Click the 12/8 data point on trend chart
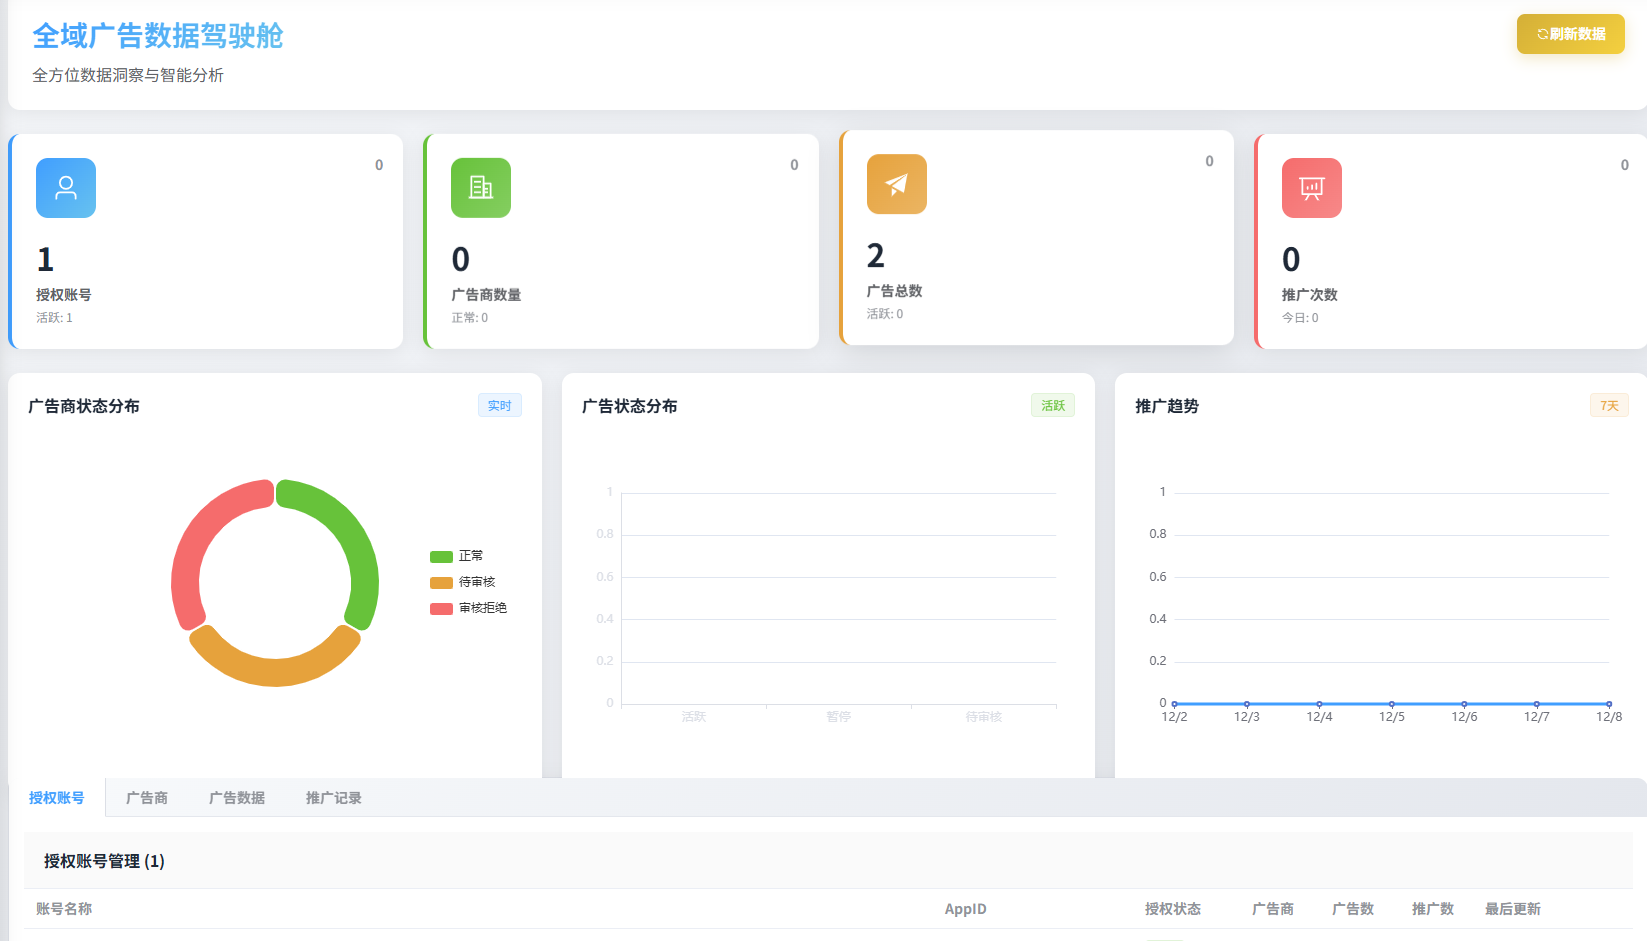Viewport: 1647px width, 941px height. point(1609,704)
